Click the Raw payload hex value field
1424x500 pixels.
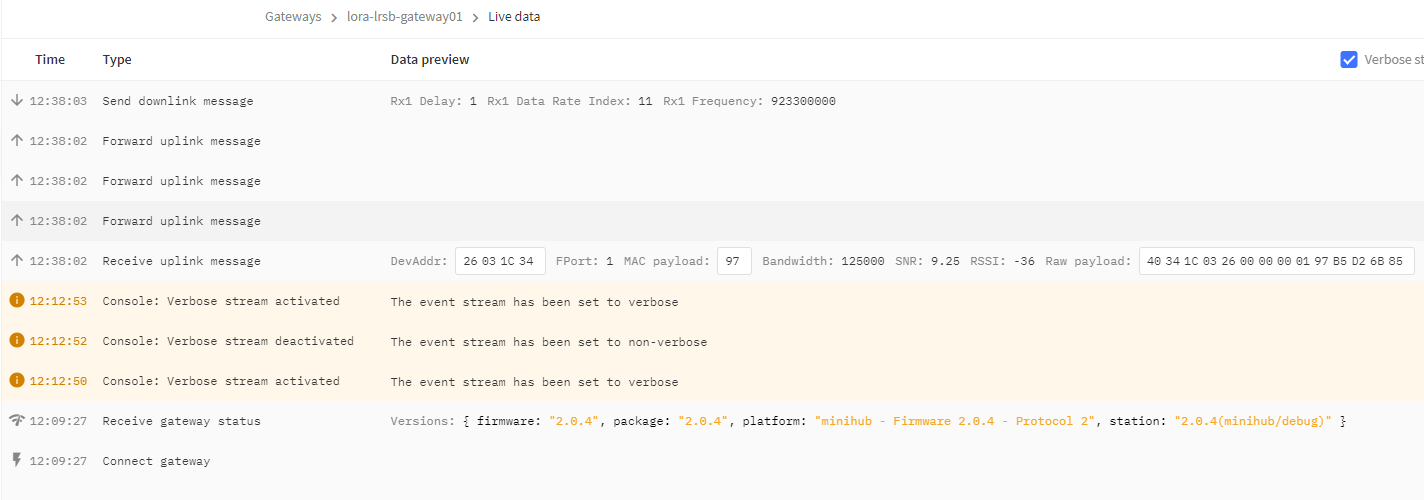coord(1275,261)
